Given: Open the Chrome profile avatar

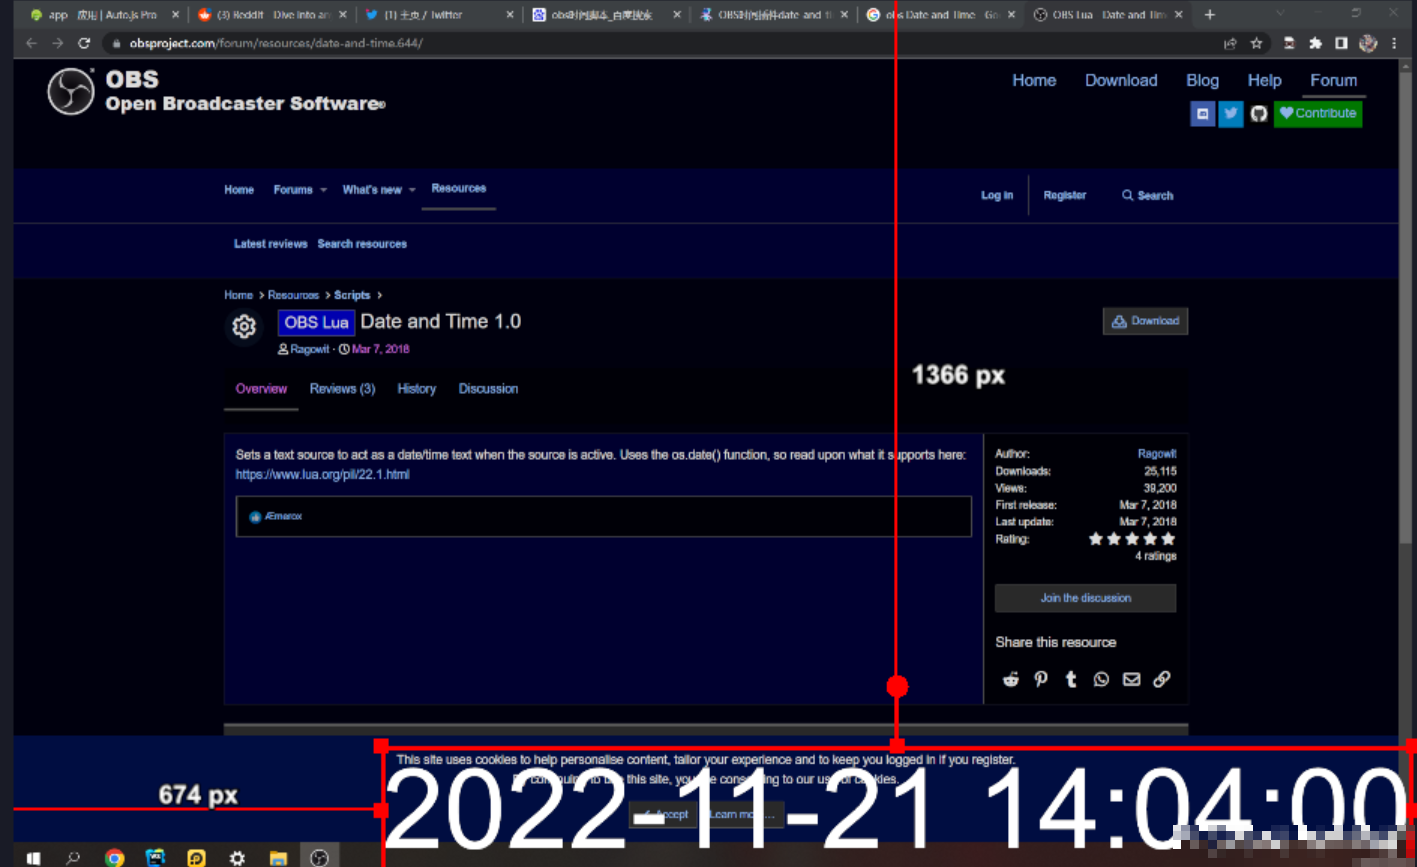Looking at the screenshot, I should point(1369,44).
